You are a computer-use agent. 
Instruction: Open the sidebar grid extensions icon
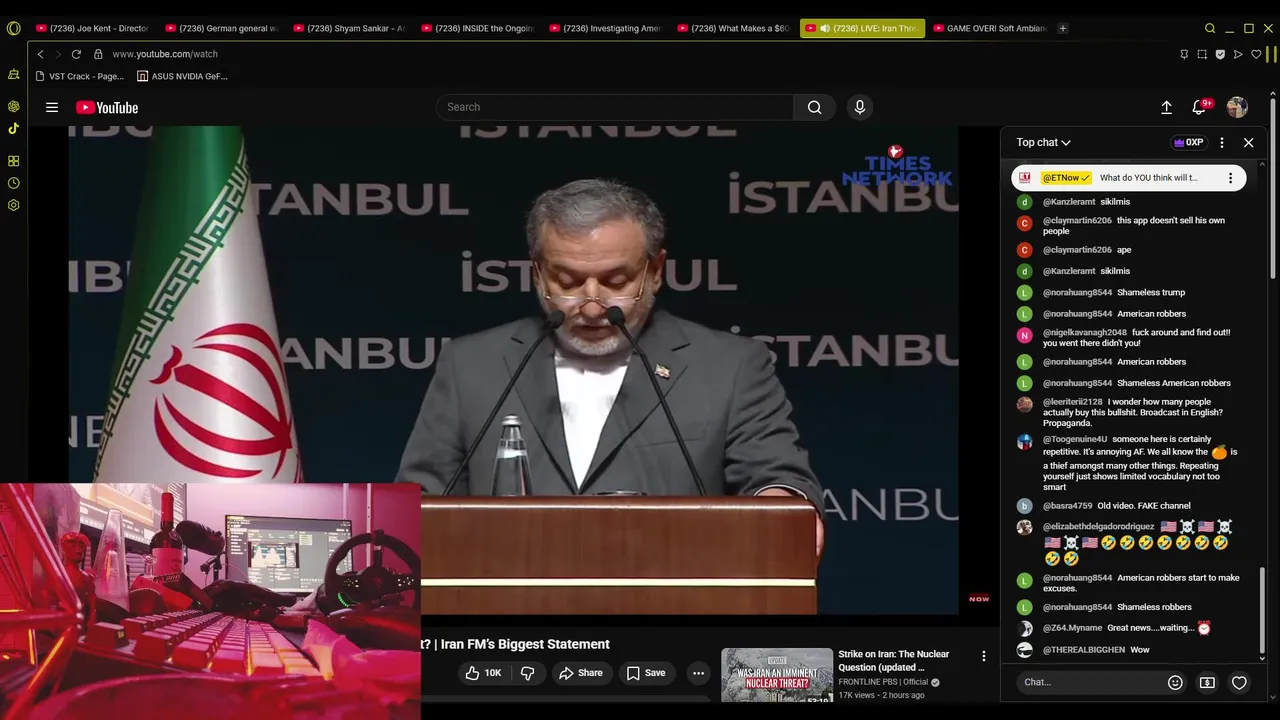click(x=13, y=161)
